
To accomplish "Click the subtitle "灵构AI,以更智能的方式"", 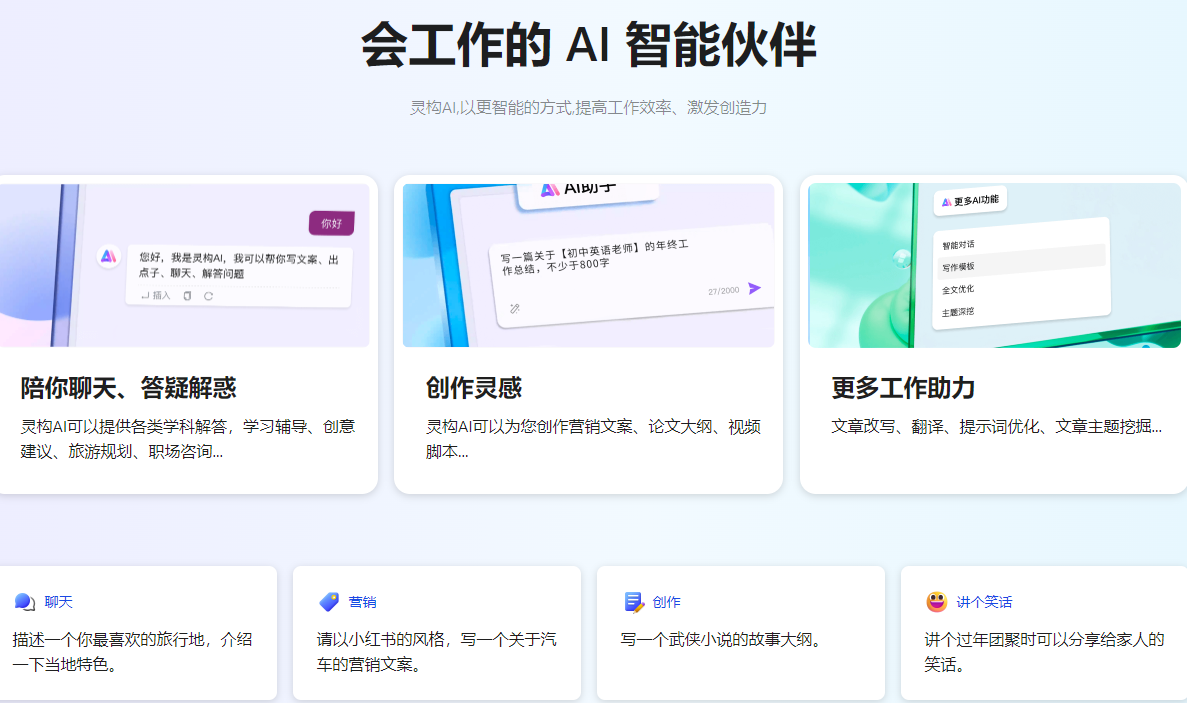I will click(588, 107).
